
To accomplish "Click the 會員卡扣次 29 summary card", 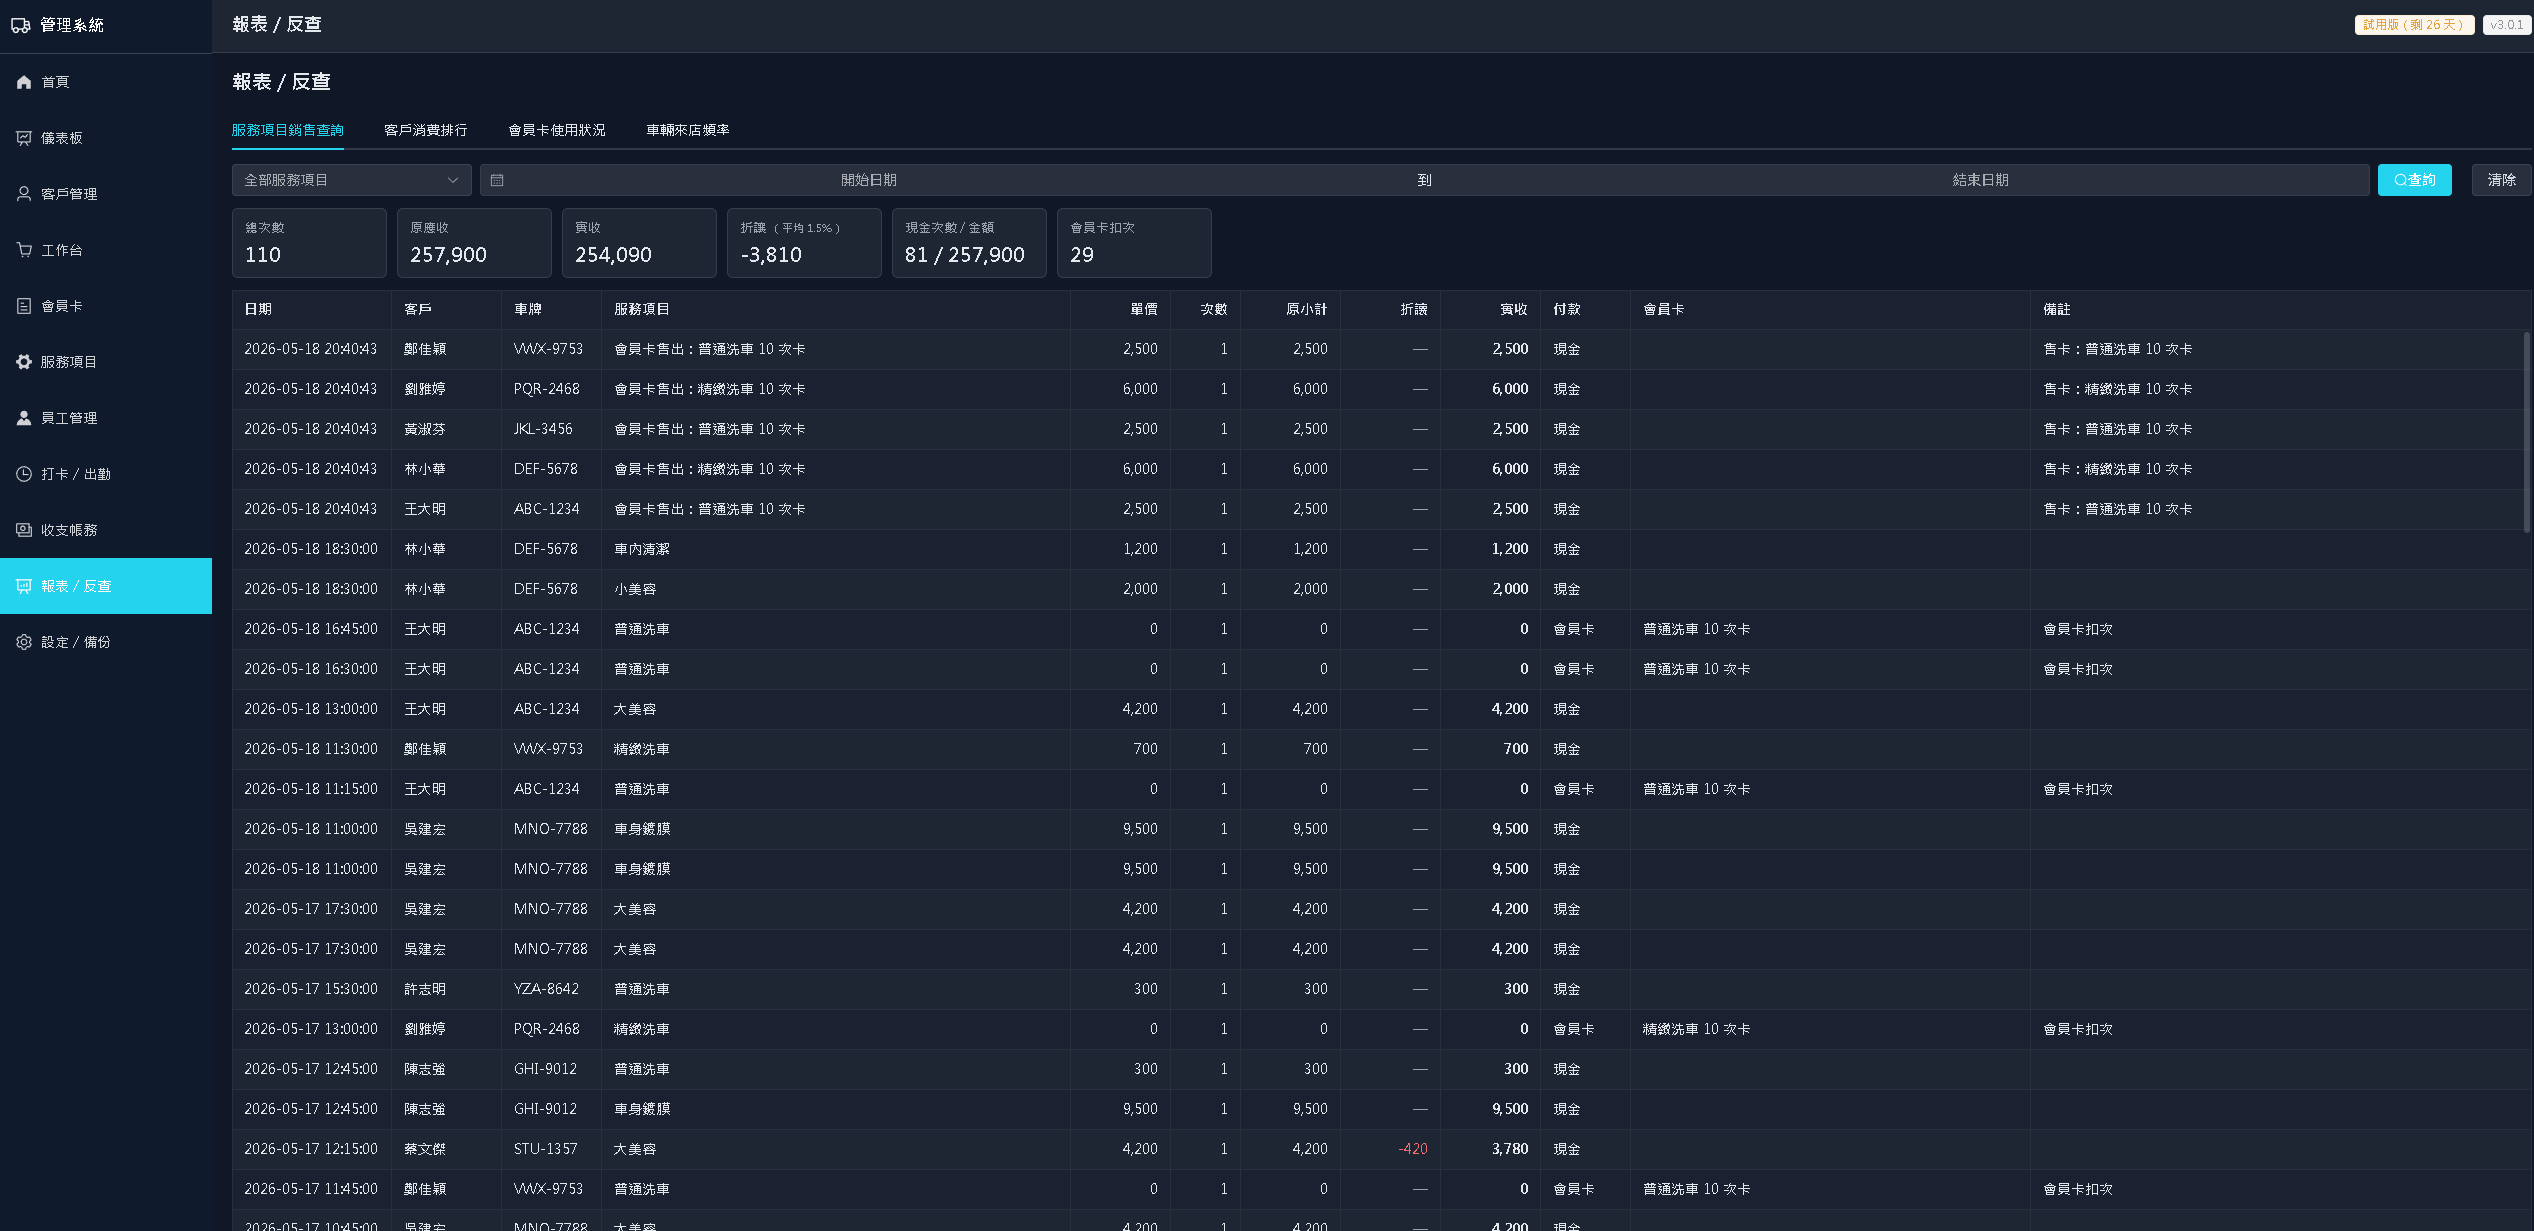I will [x=1134, y=243].
